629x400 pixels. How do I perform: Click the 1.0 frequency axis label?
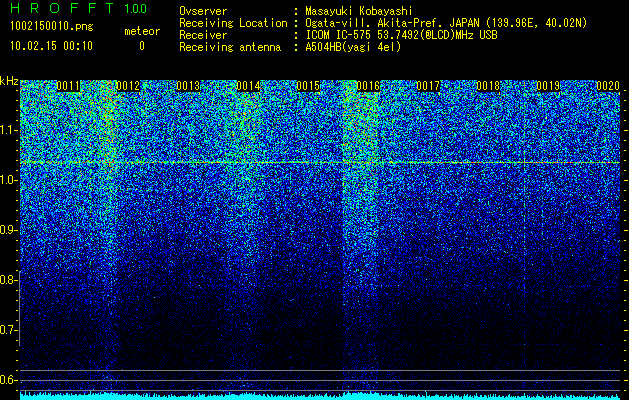pos(8,180)
